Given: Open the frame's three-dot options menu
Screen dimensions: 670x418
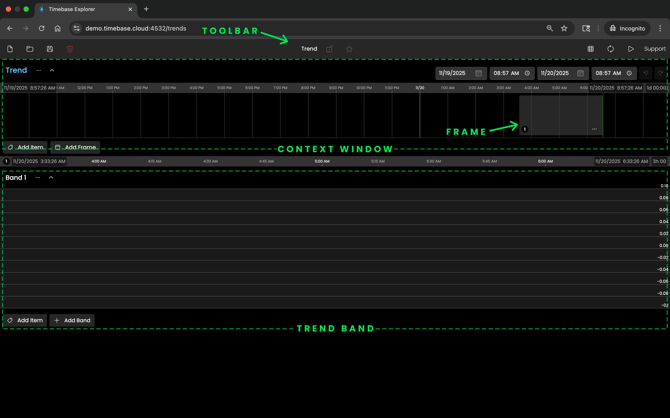Looking at the screenshot, I should pos(594,129).
